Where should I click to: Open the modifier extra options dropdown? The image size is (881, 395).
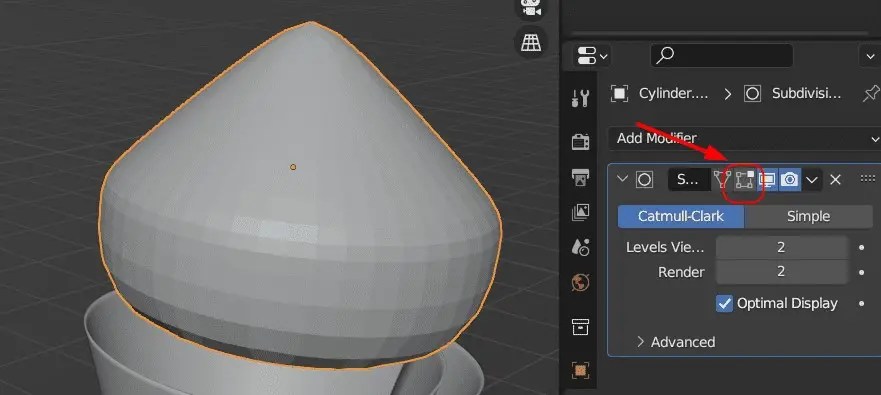(x=812, y=180)
